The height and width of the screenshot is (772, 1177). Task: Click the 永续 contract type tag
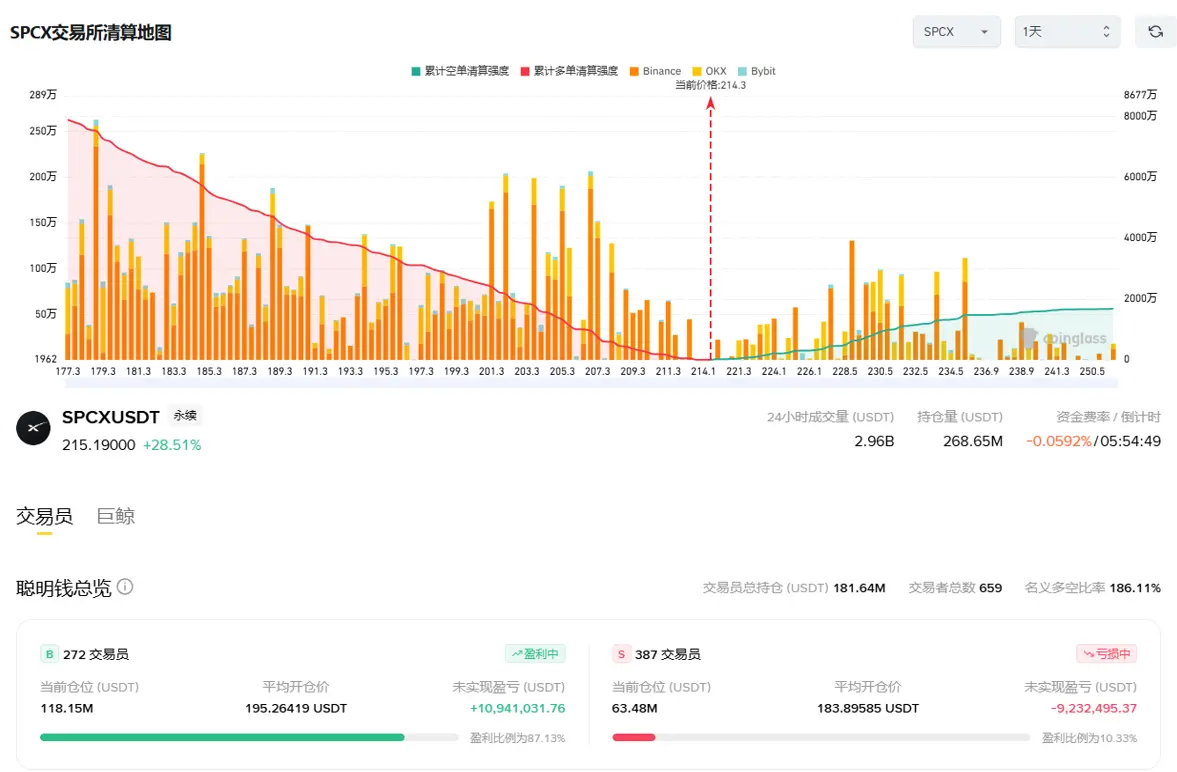click(185, 415)
